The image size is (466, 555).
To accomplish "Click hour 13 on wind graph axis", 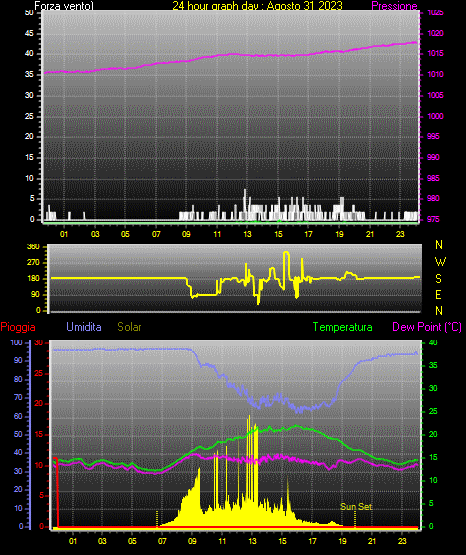I will point(247,234).
